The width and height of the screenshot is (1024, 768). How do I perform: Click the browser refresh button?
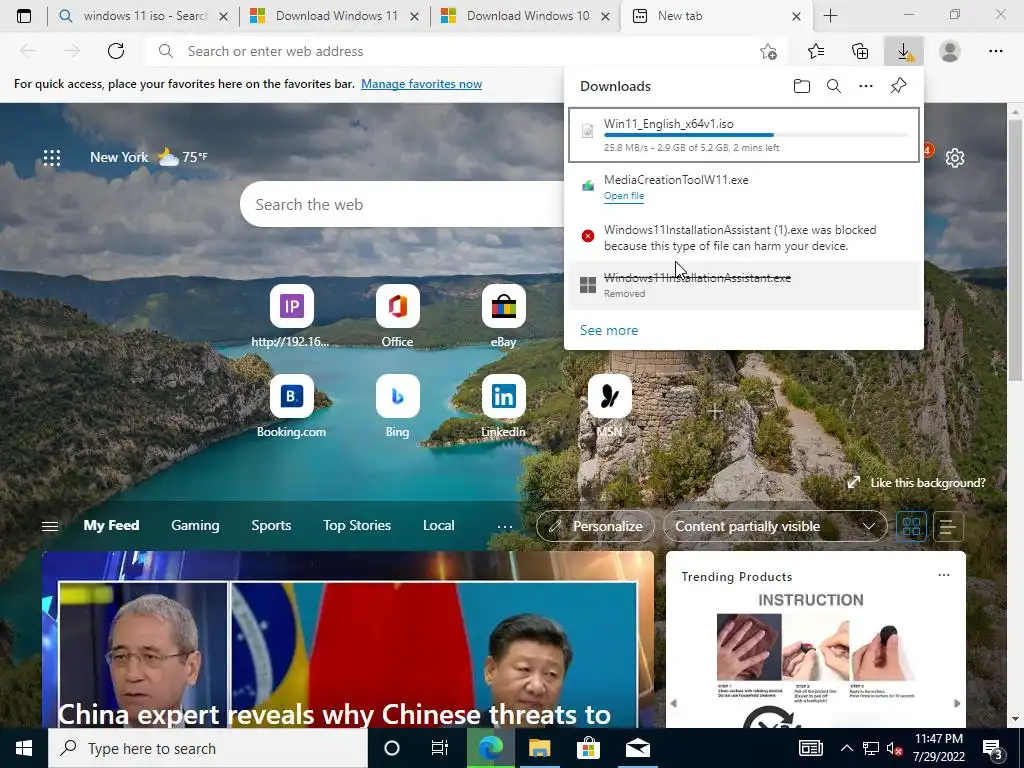[x=116, y=51]
